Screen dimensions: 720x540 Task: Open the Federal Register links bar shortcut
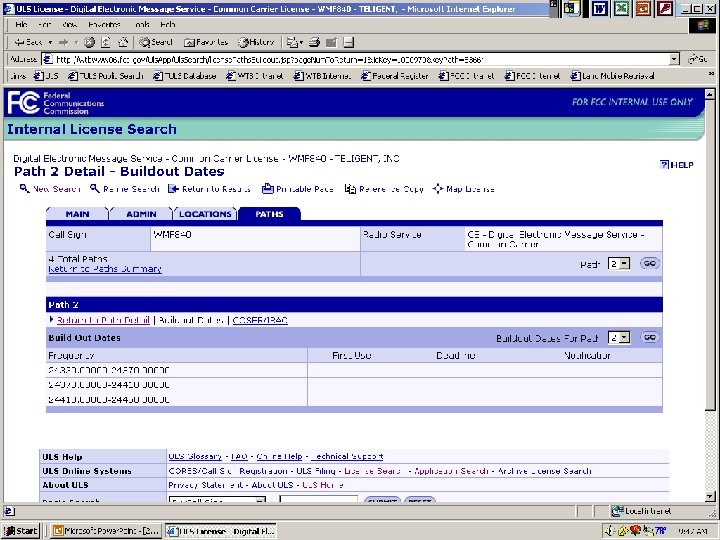coord(394,76)
